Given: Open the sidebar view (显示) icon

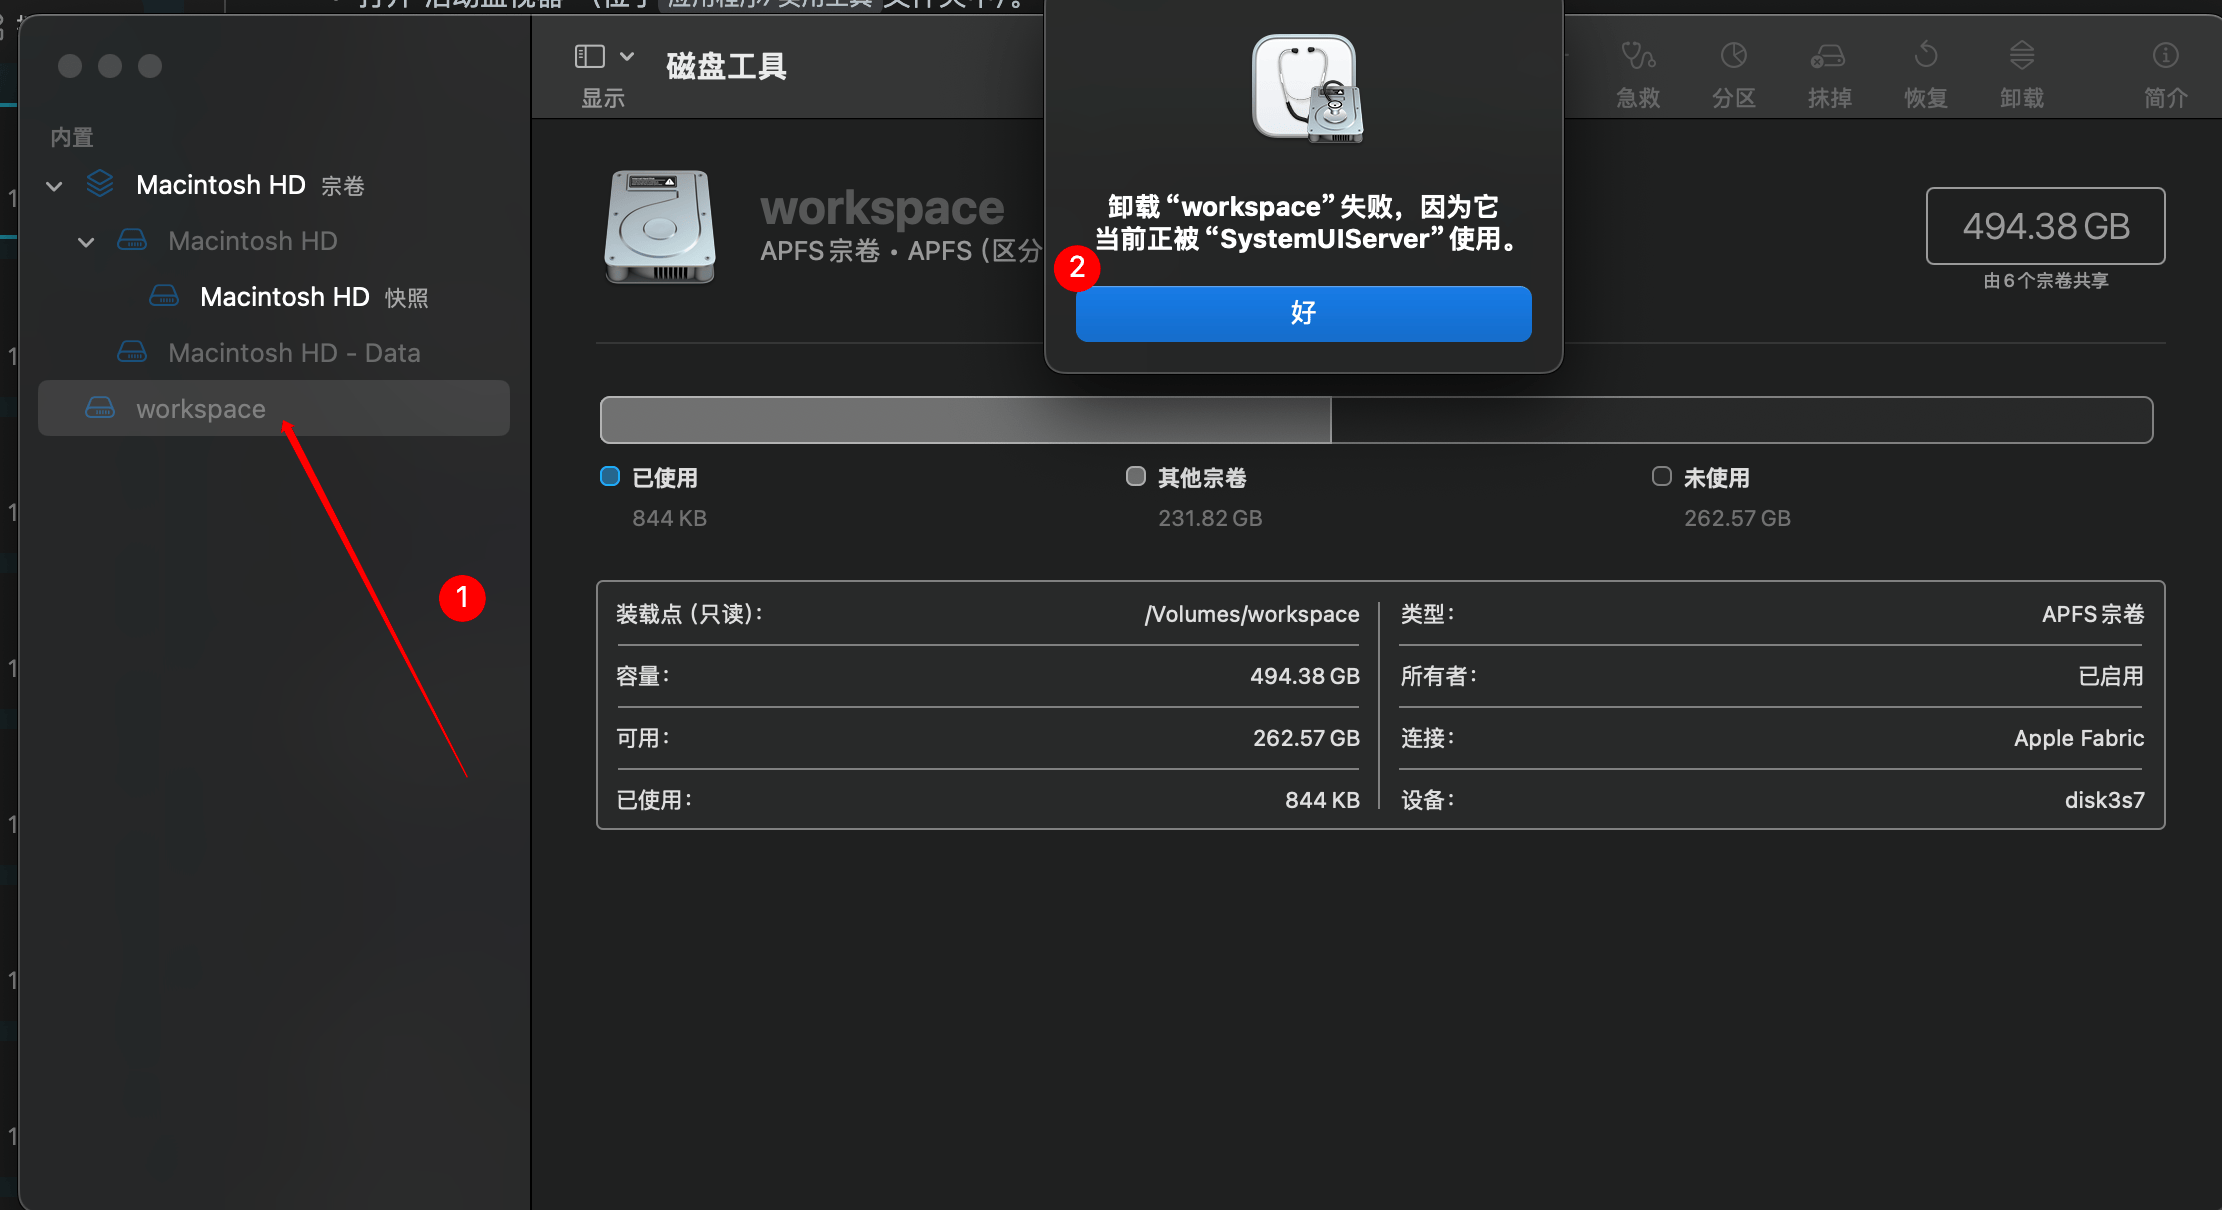Looking at the screenshot, I should 590,56.
